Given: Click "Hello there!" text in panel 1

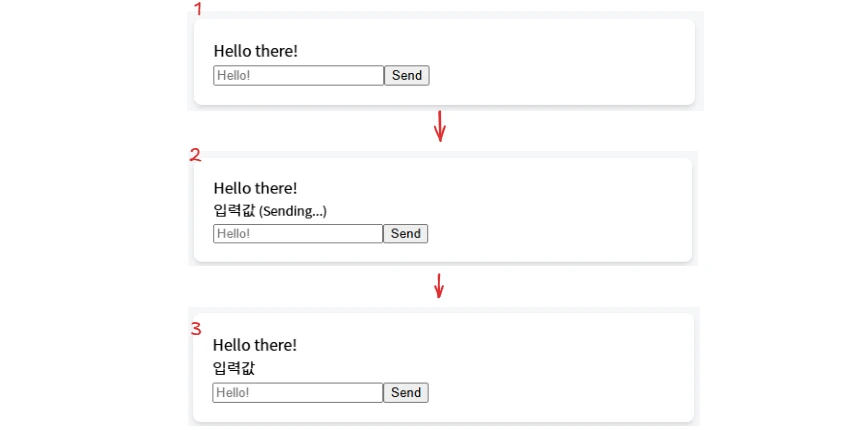Looking at the screenshot, I should [x=256, y=51].
